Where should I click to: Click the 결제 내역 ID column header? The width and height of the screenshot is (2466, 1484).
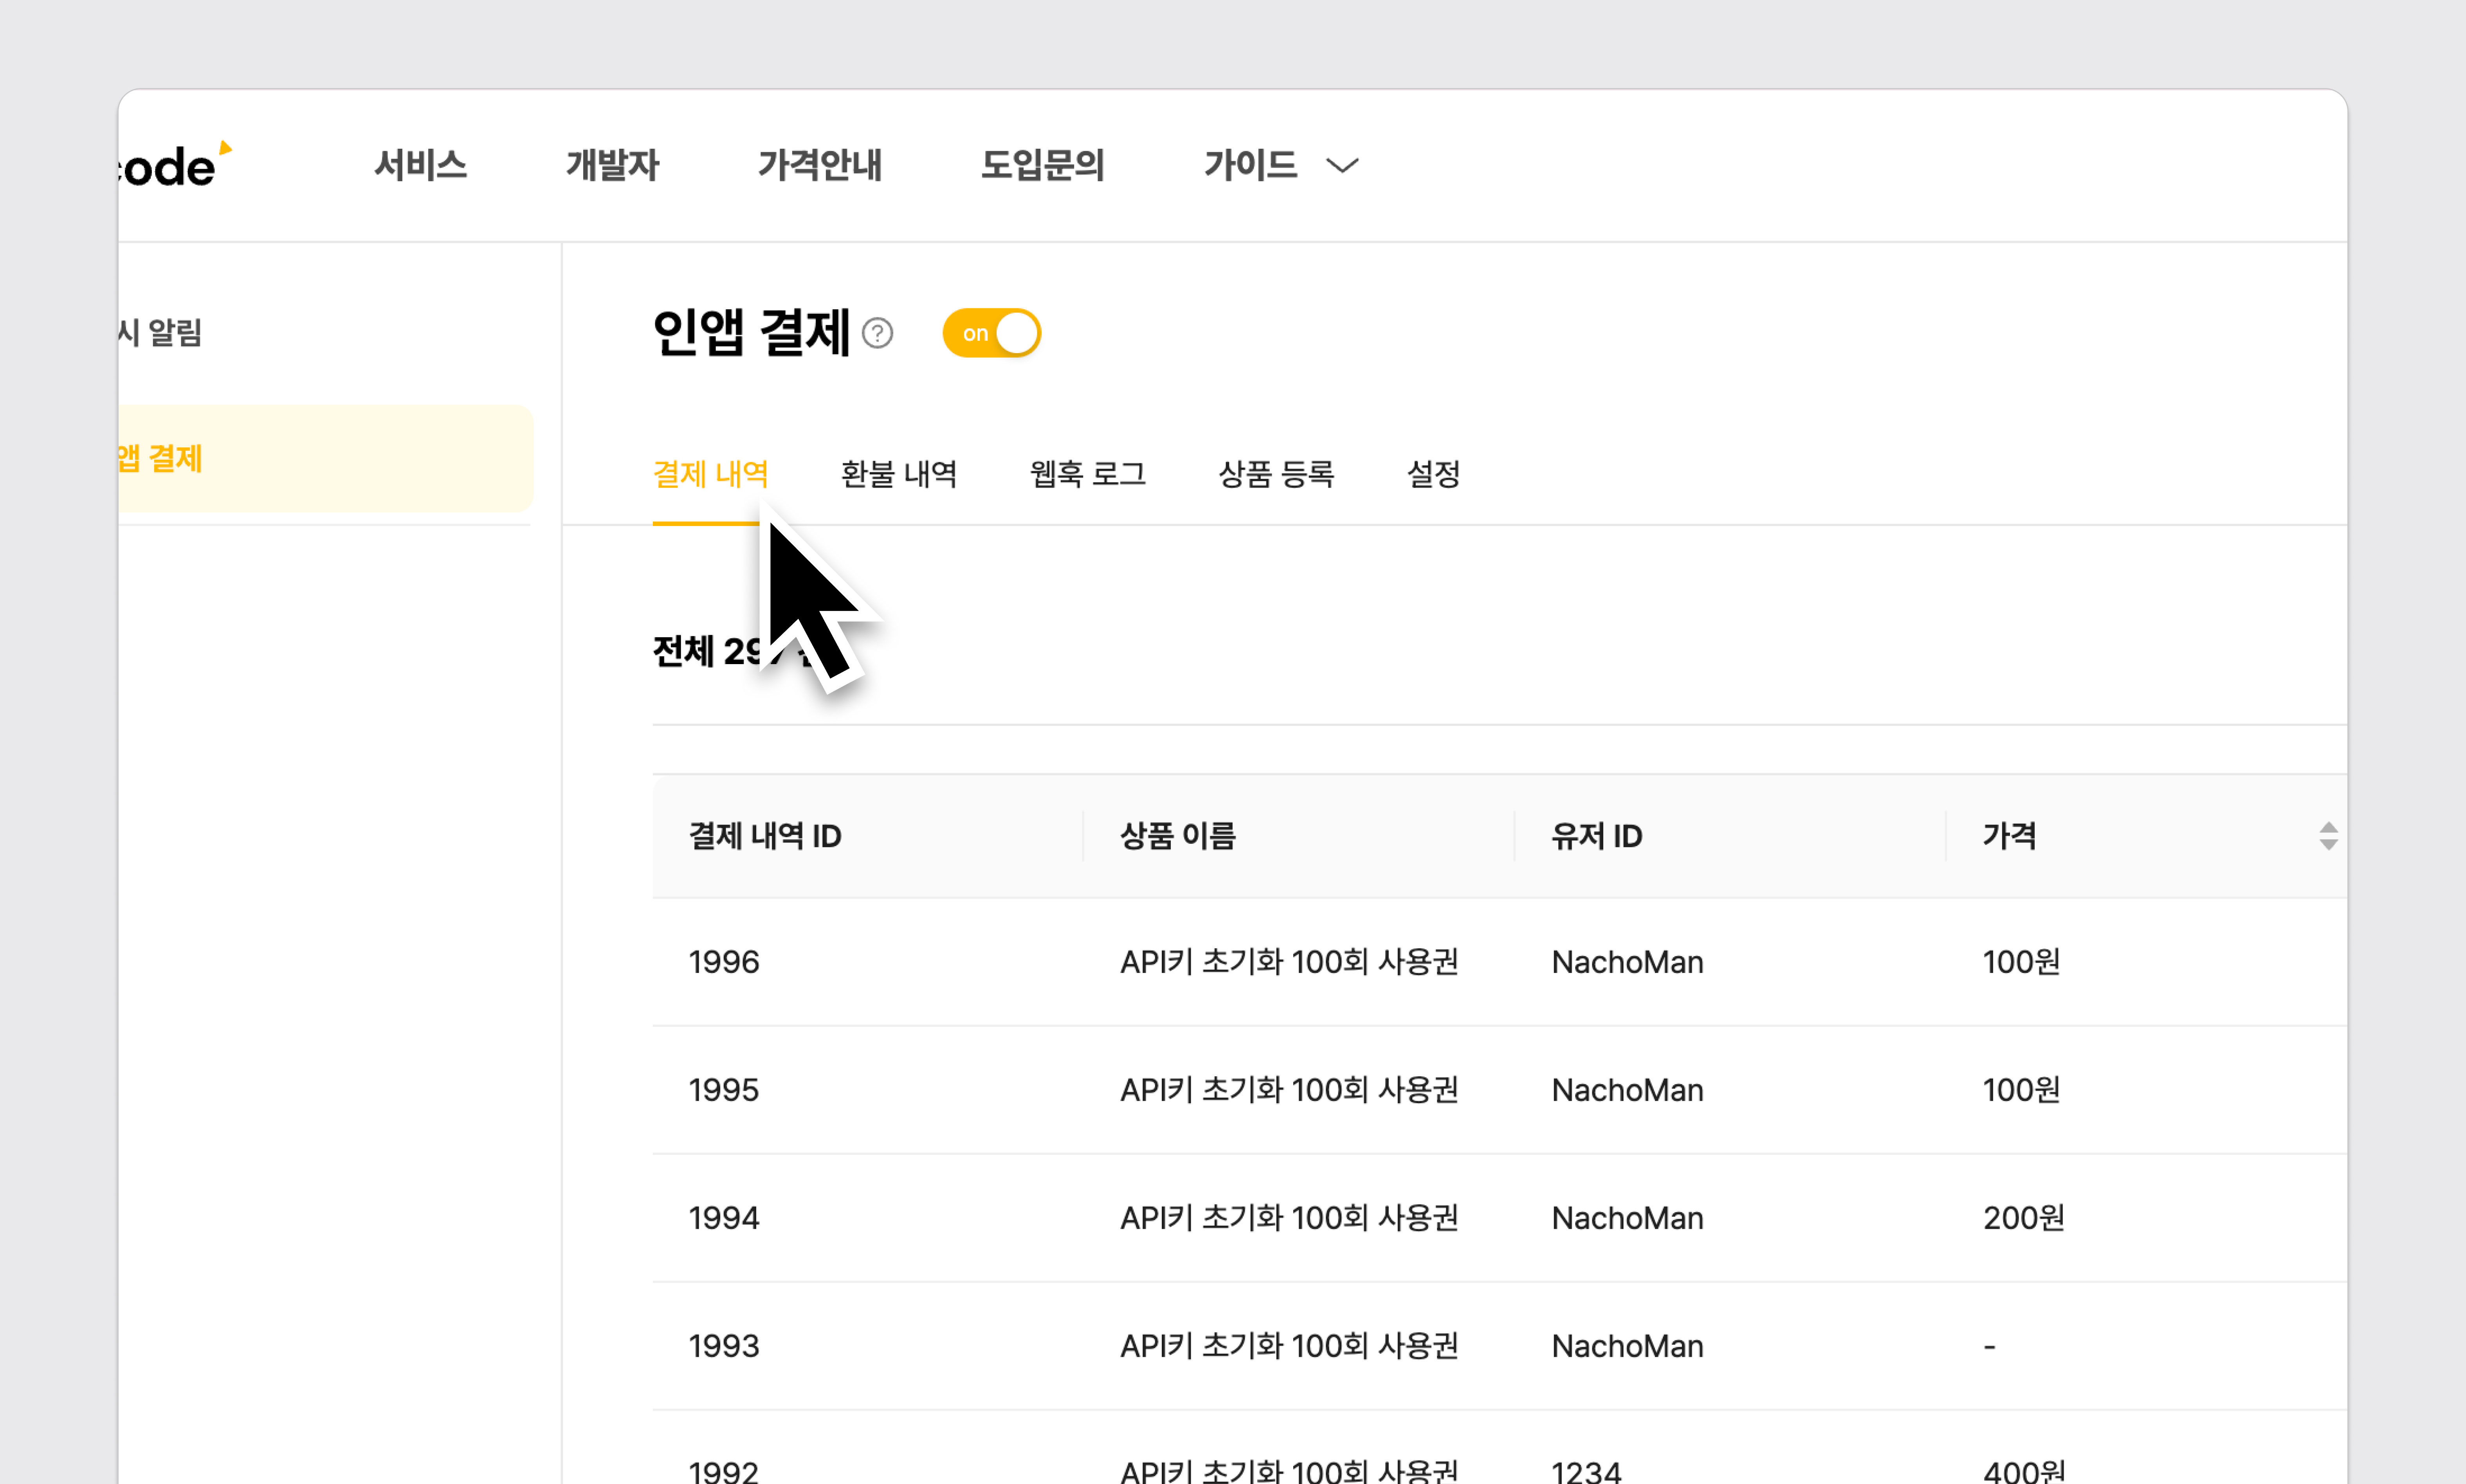(765, 836)
